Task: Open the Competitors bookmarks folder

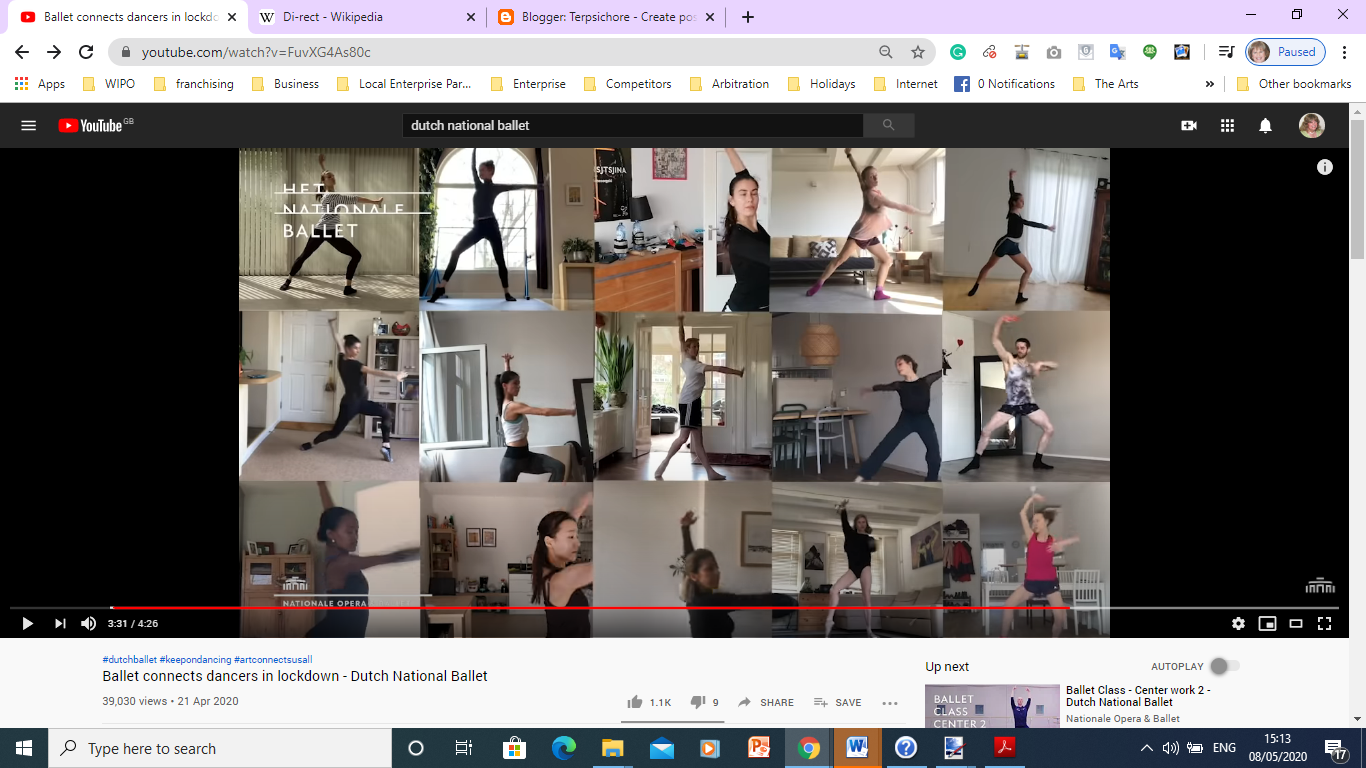Action: click(x=627, y=84)
